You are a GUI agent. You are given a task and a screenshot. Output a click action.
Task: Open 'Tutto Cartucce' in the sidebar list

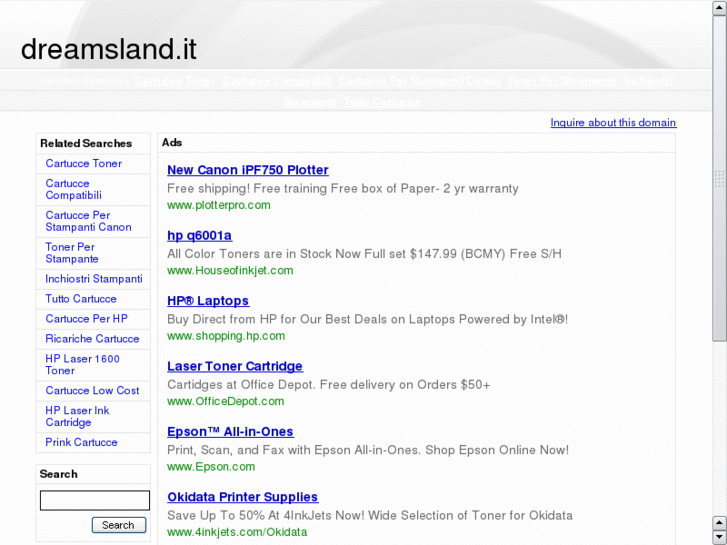click(x=81, y=299)
